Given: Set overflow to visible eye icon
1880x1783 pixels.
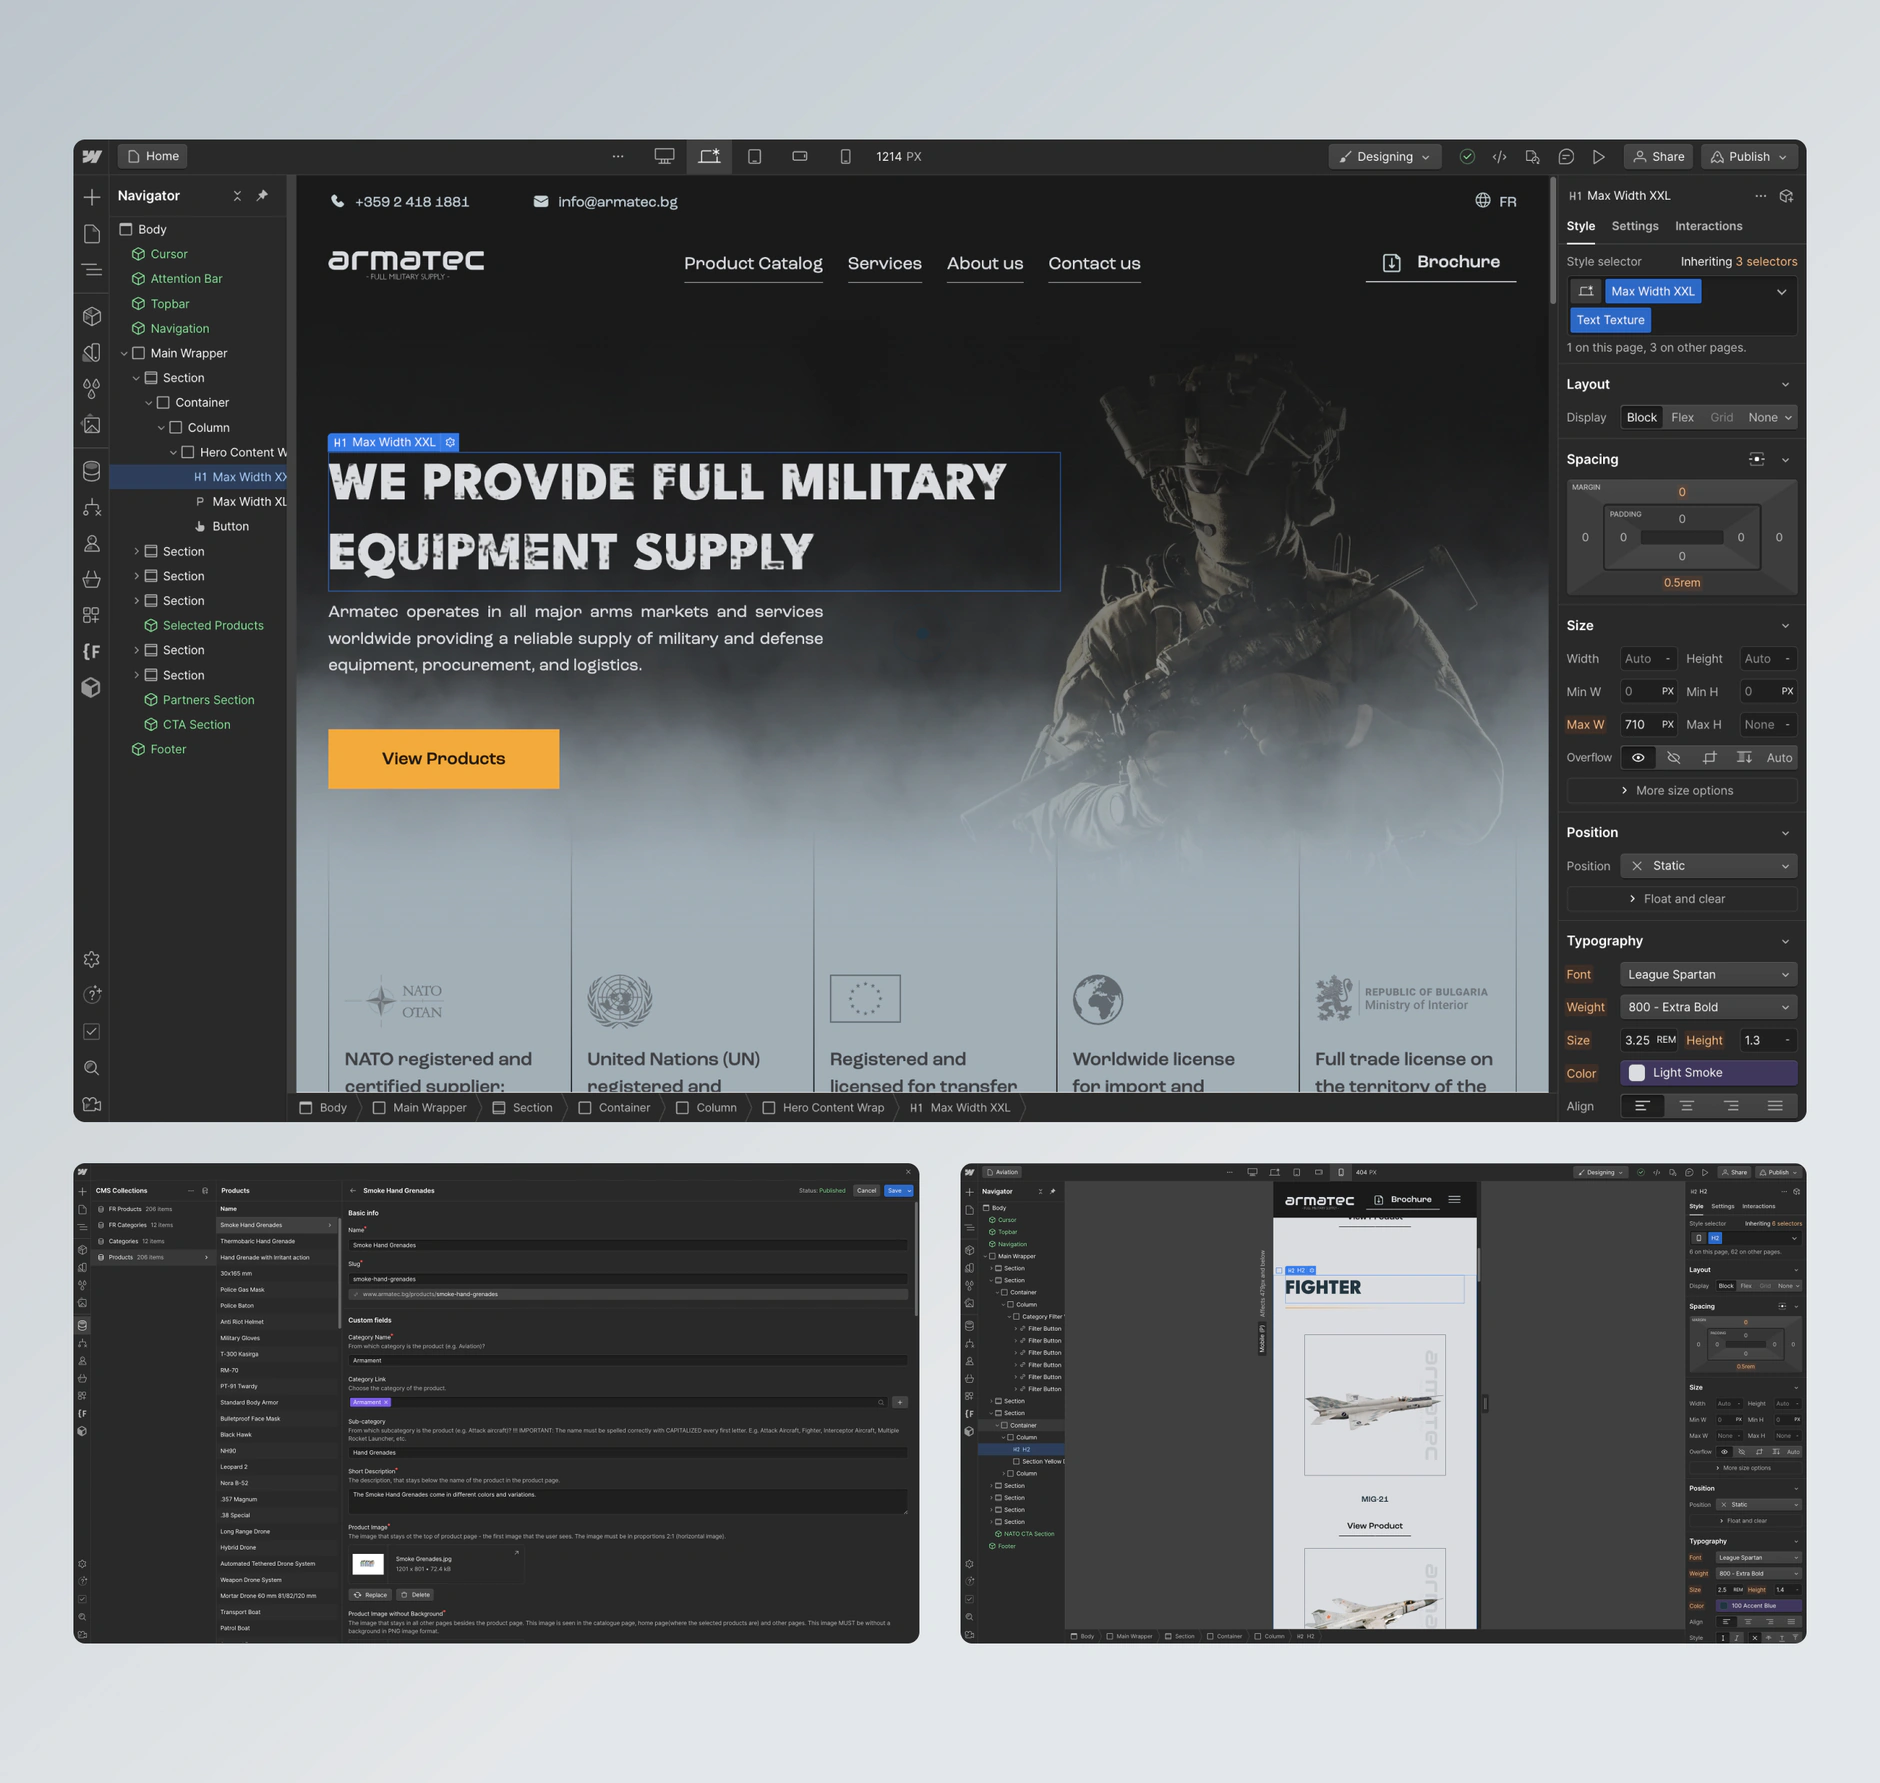Looking at the screenshot, I should click(x=1638, y=757).
